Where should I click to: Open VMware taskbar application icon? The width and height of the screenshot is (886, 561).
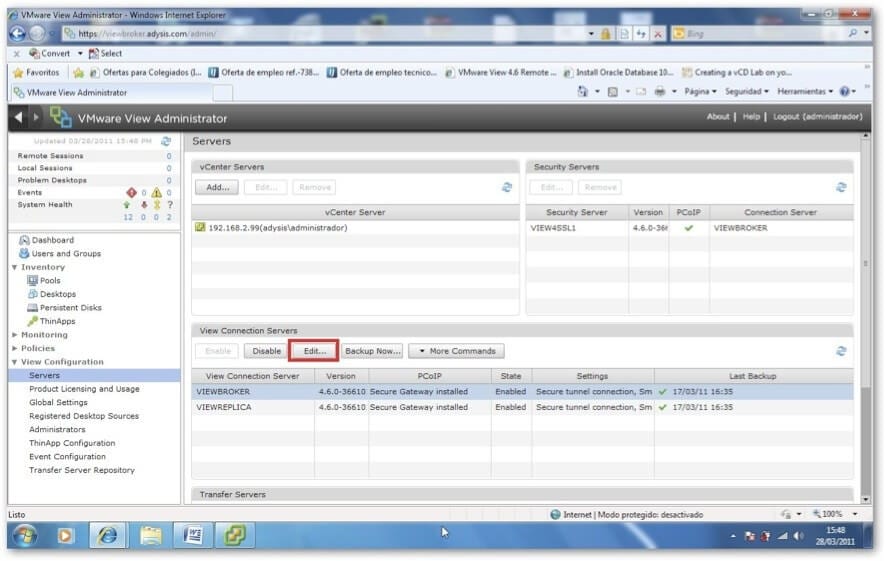(235, 535)
